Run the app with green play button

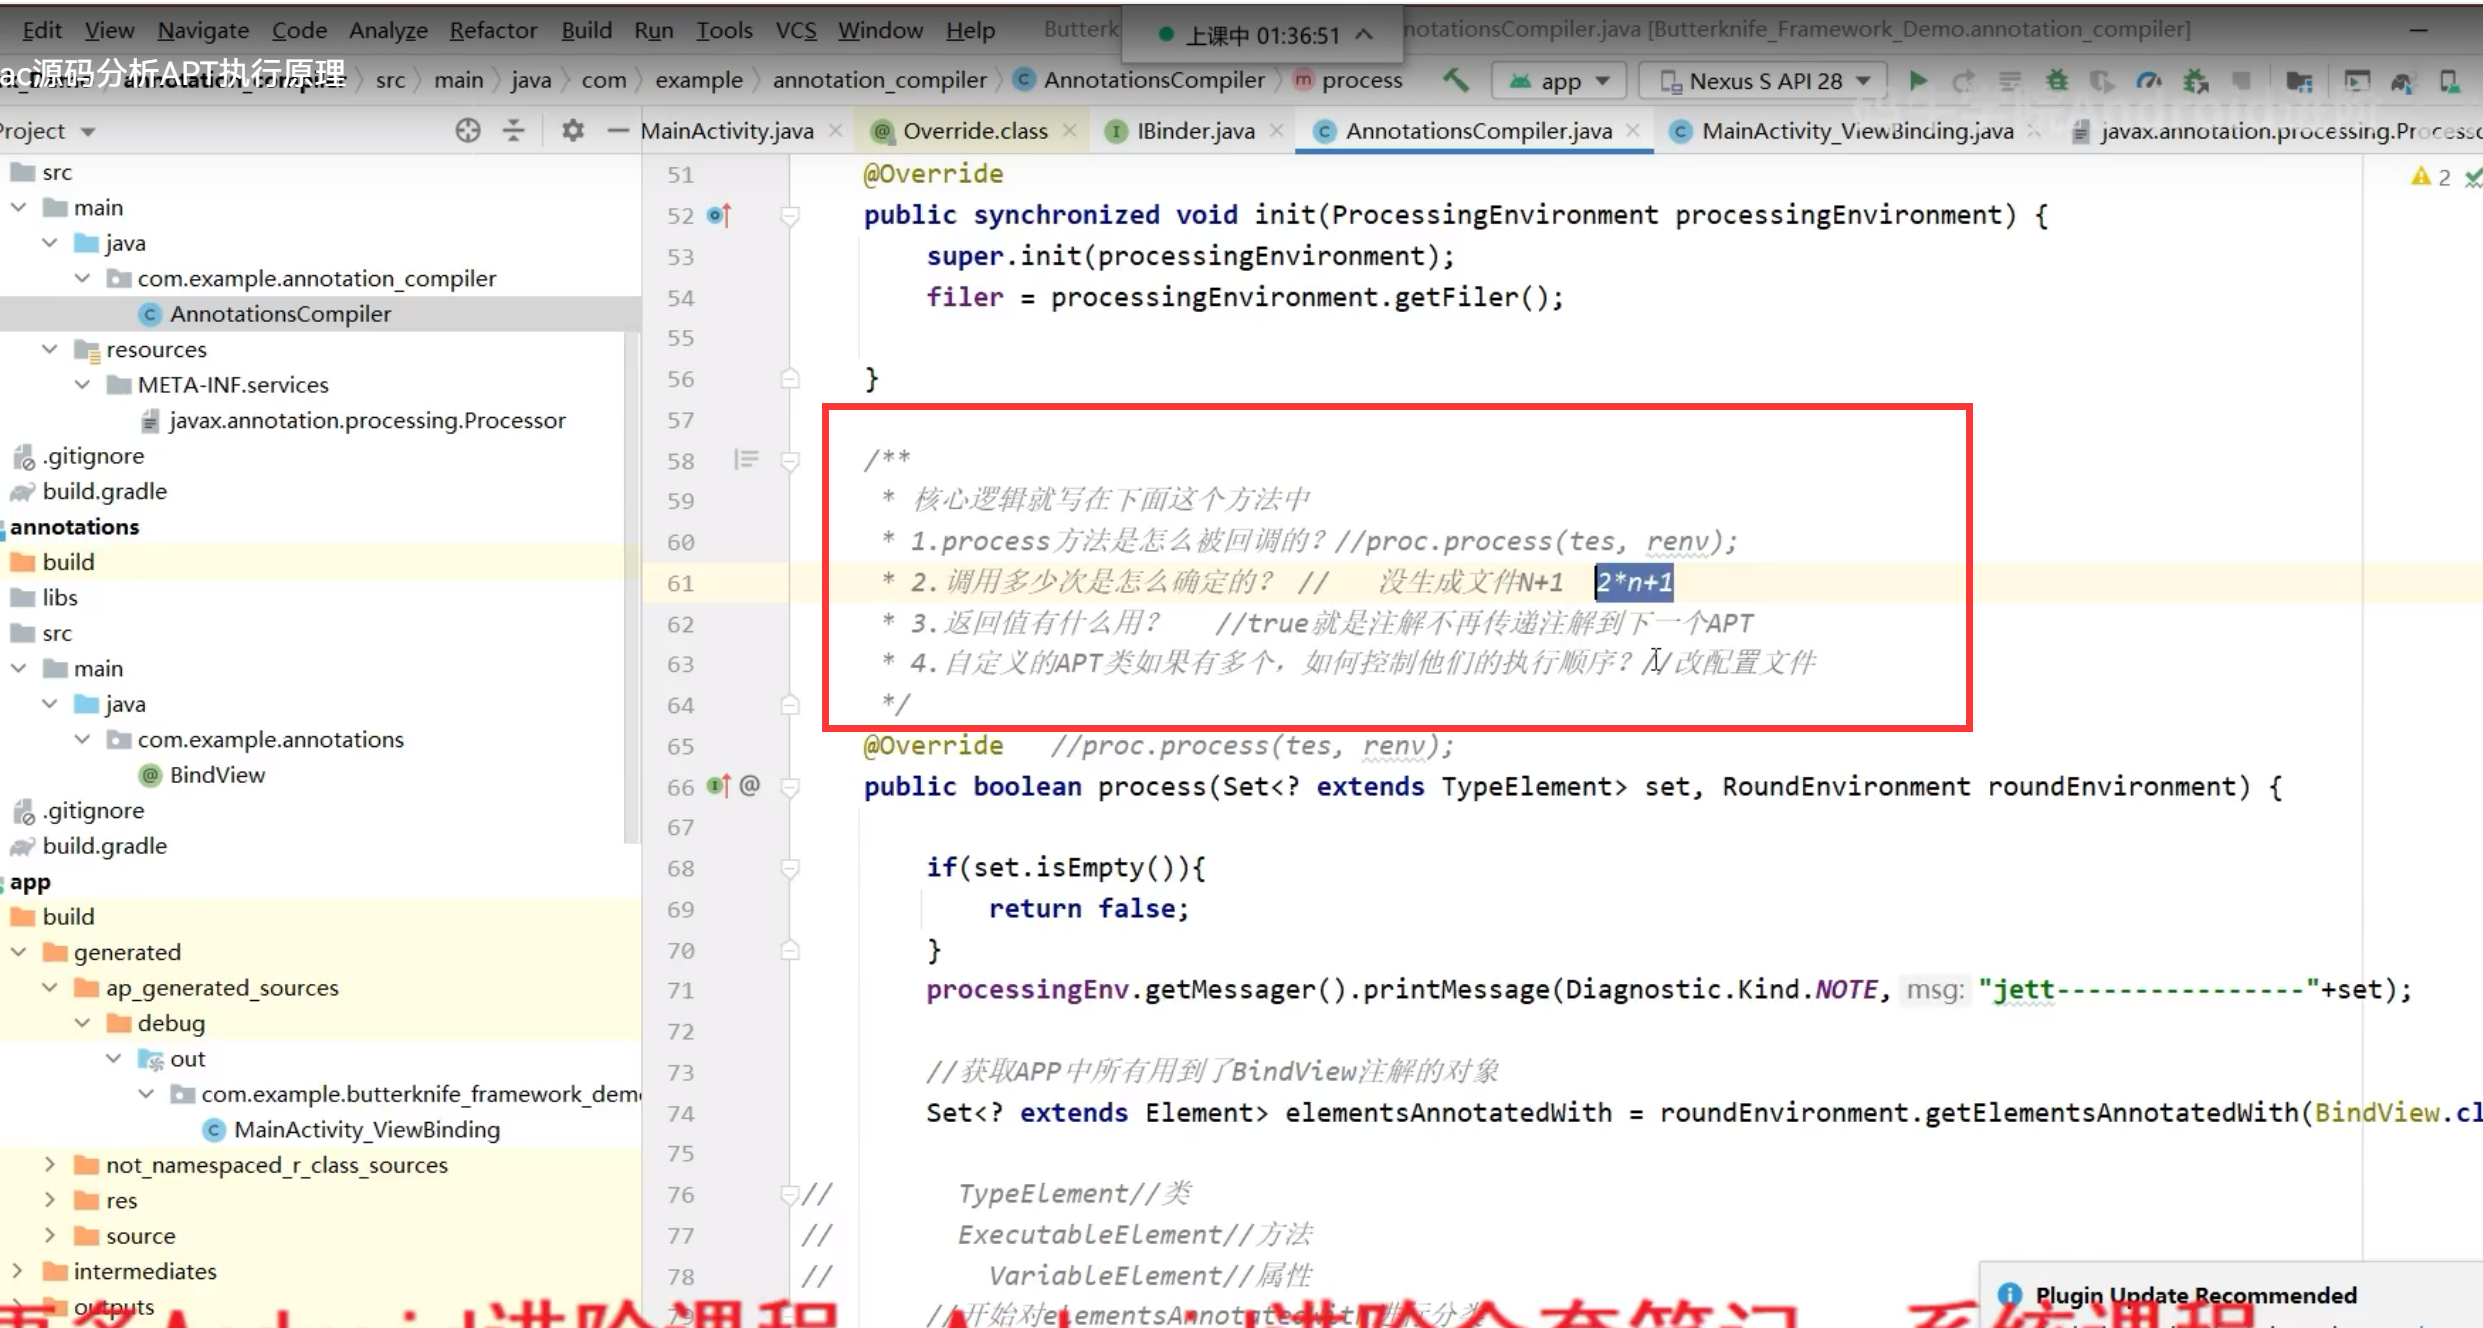pyautogui.click(x=1918, y=80)
